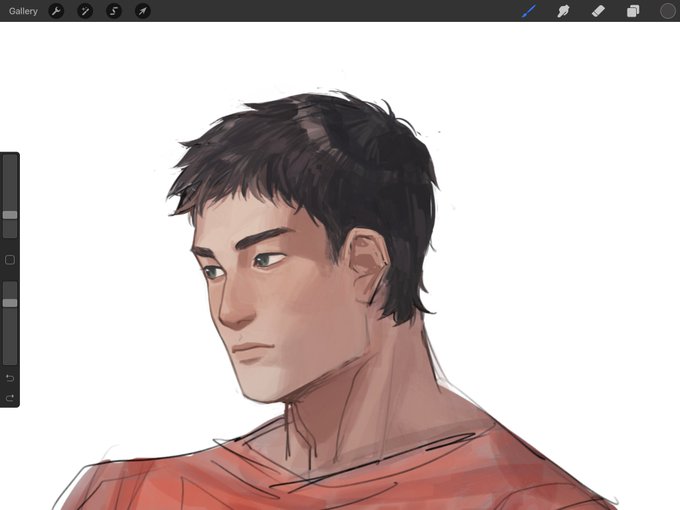The height and width of the screenshot is (510, 680).
Task: Redo the last action
Action: point(10,398)
